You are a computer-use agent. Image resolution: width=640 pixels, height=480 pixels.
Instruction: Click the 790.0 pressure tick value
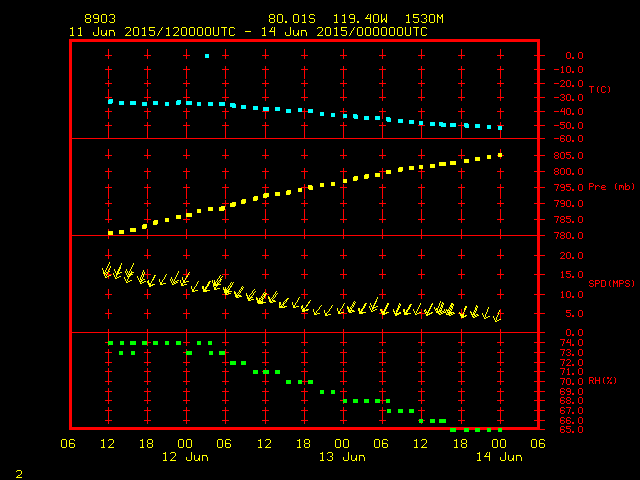569,204
